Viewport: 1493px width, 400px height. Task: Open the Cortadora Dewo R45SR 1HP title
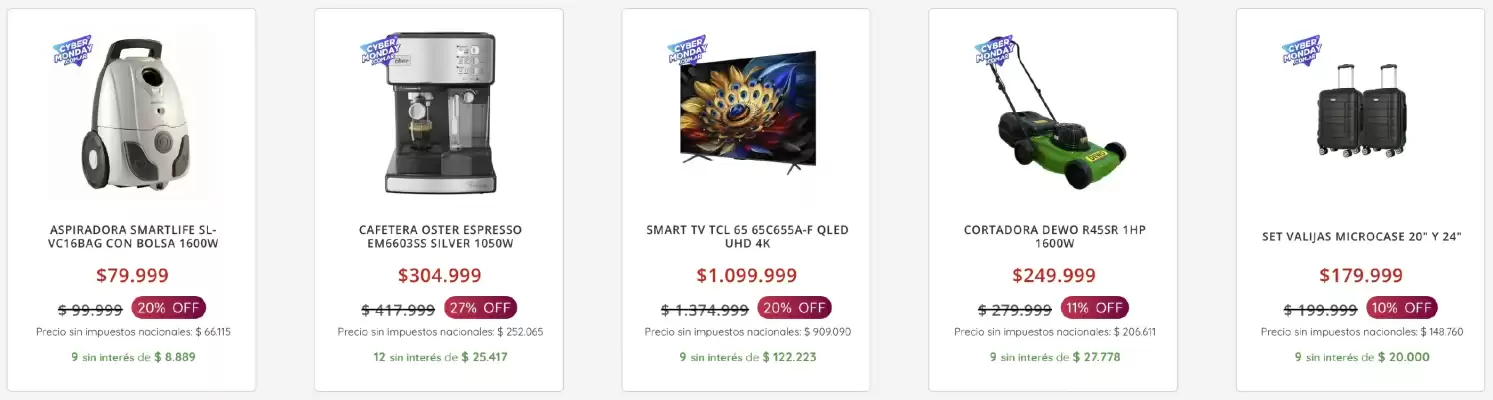[1054, 237]
